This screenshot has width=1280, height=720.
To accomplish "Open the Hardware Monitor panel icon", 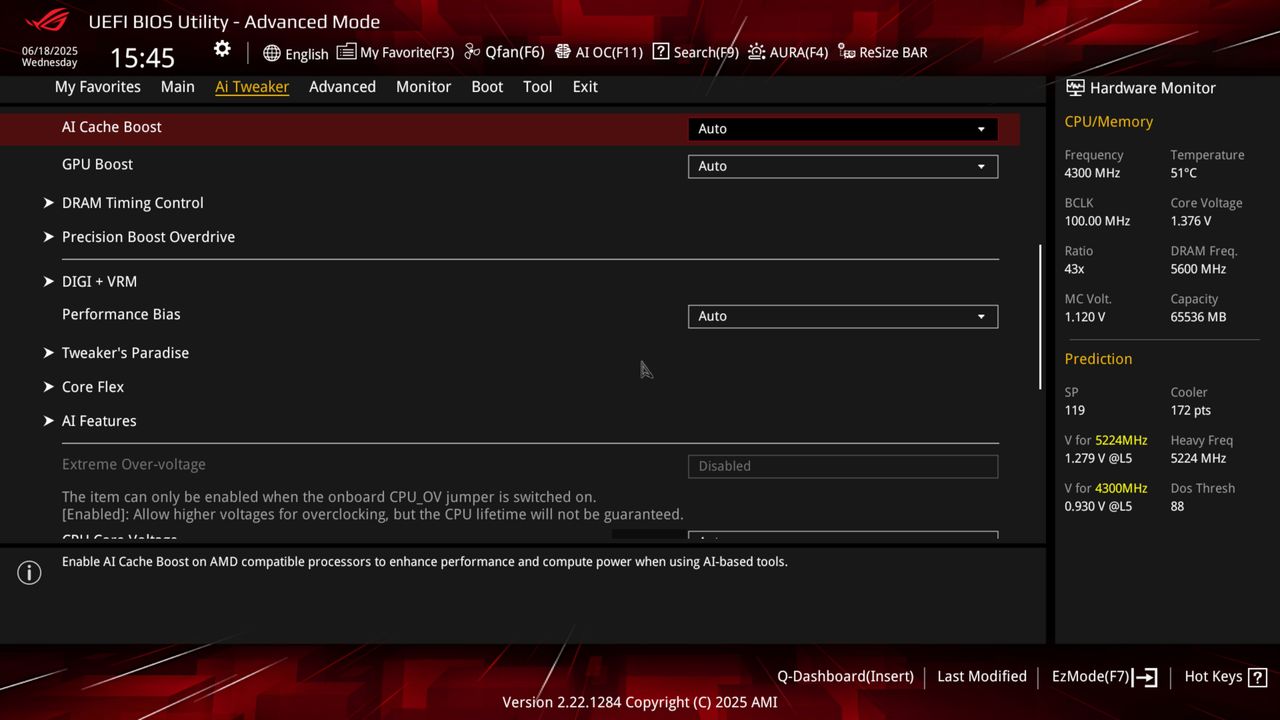I will [x=1075, y=88].
